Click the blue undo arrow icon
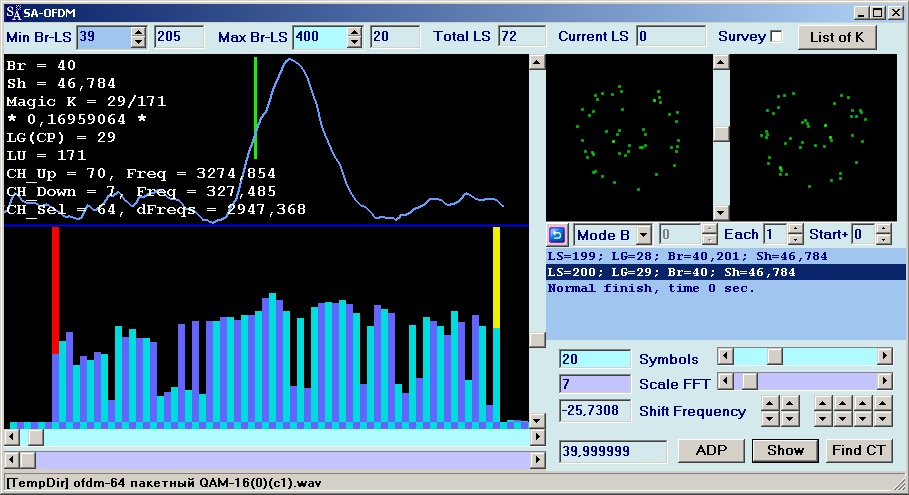 click(x=558, y=235)
